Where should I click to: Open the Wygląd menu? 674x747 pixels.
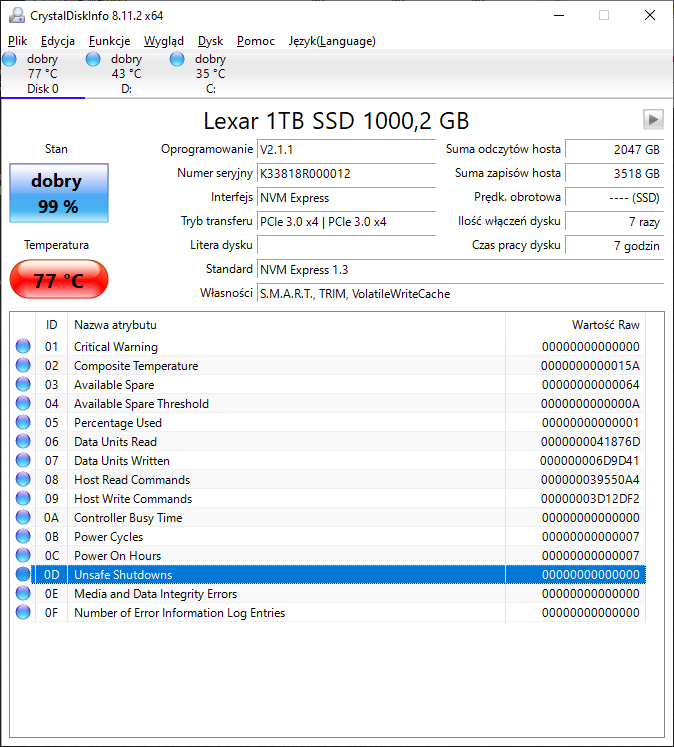click(164, 41)
